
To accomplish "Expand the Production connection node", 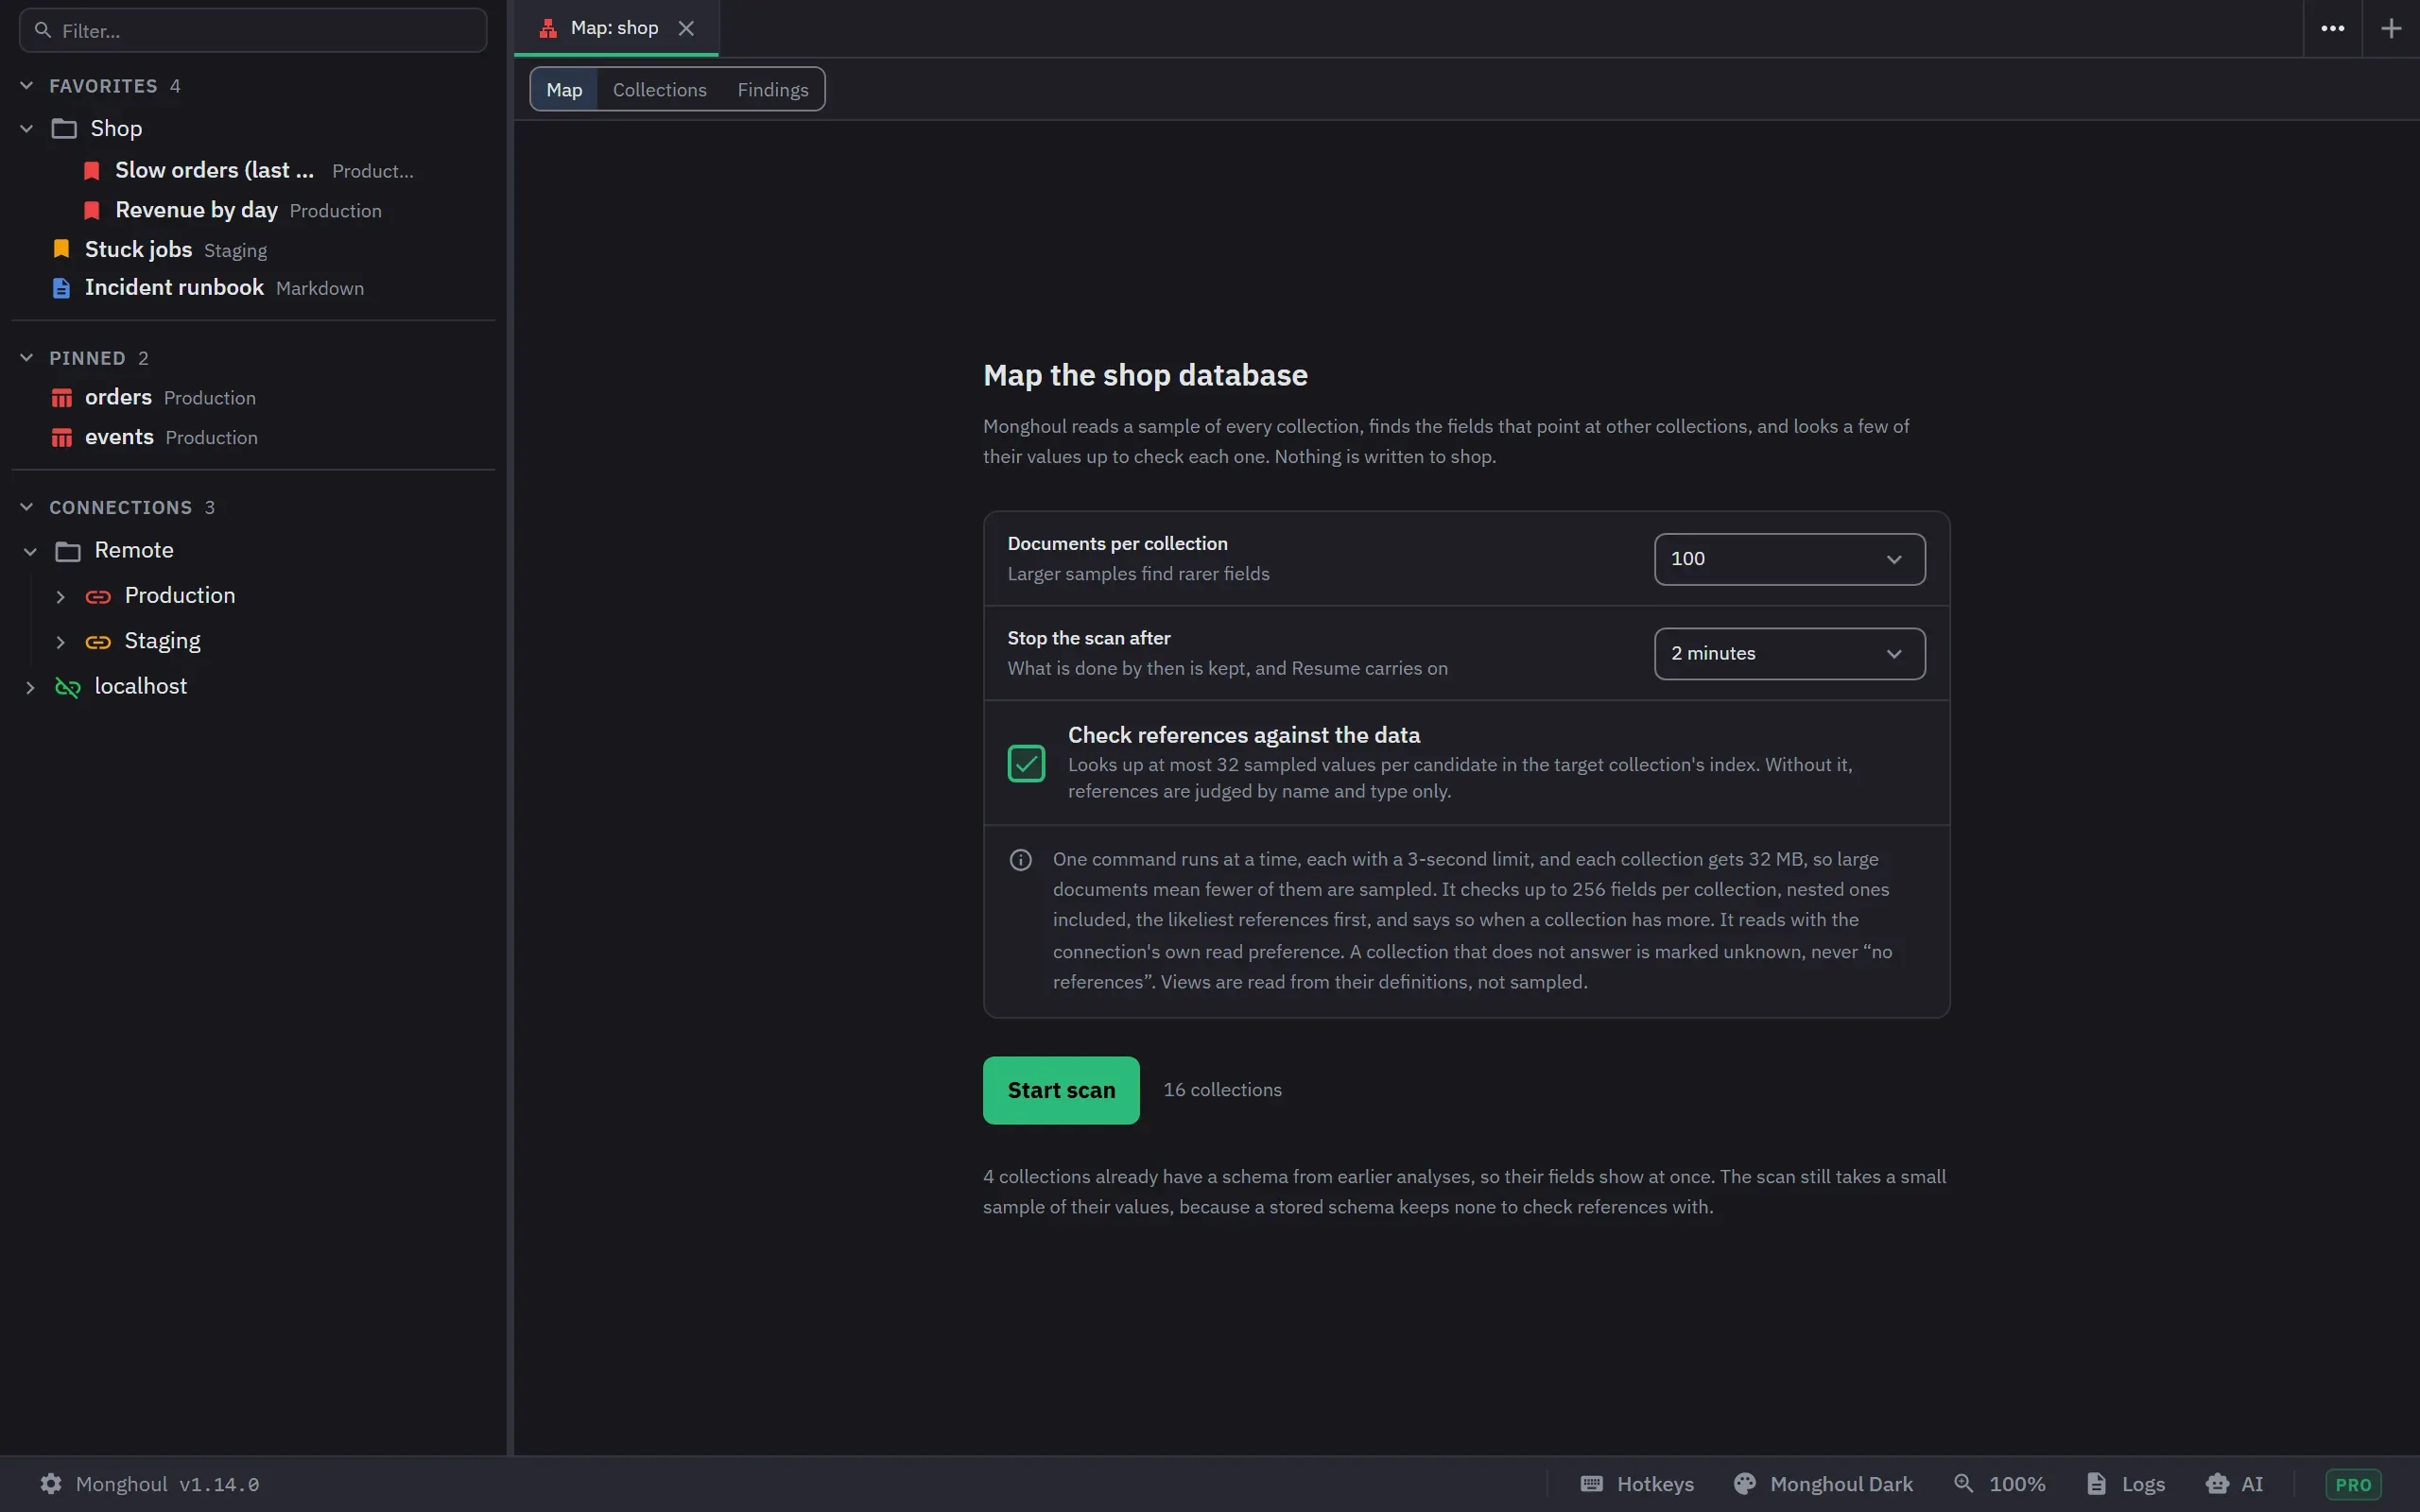I will [60, 596].
